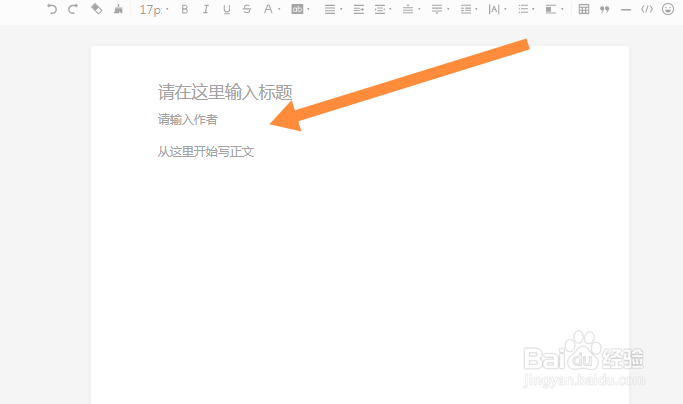Open the bulleted list dropdown
Viewport: 683px width, 404px height.
[526, 9]
